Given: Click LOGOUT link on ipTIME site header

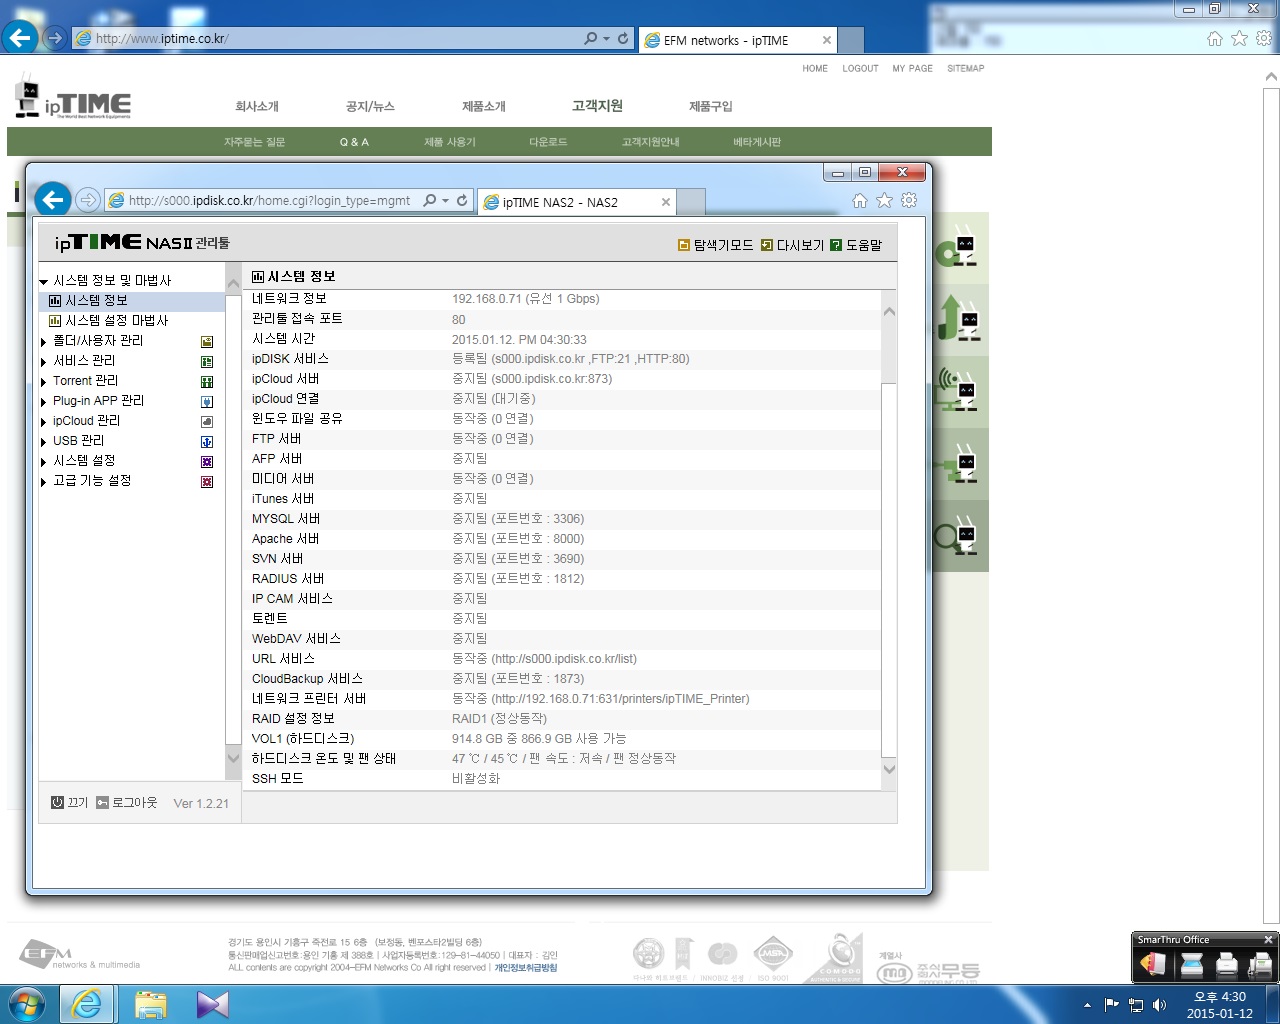Looking at the screenshot, I should (x=860, y=69).
